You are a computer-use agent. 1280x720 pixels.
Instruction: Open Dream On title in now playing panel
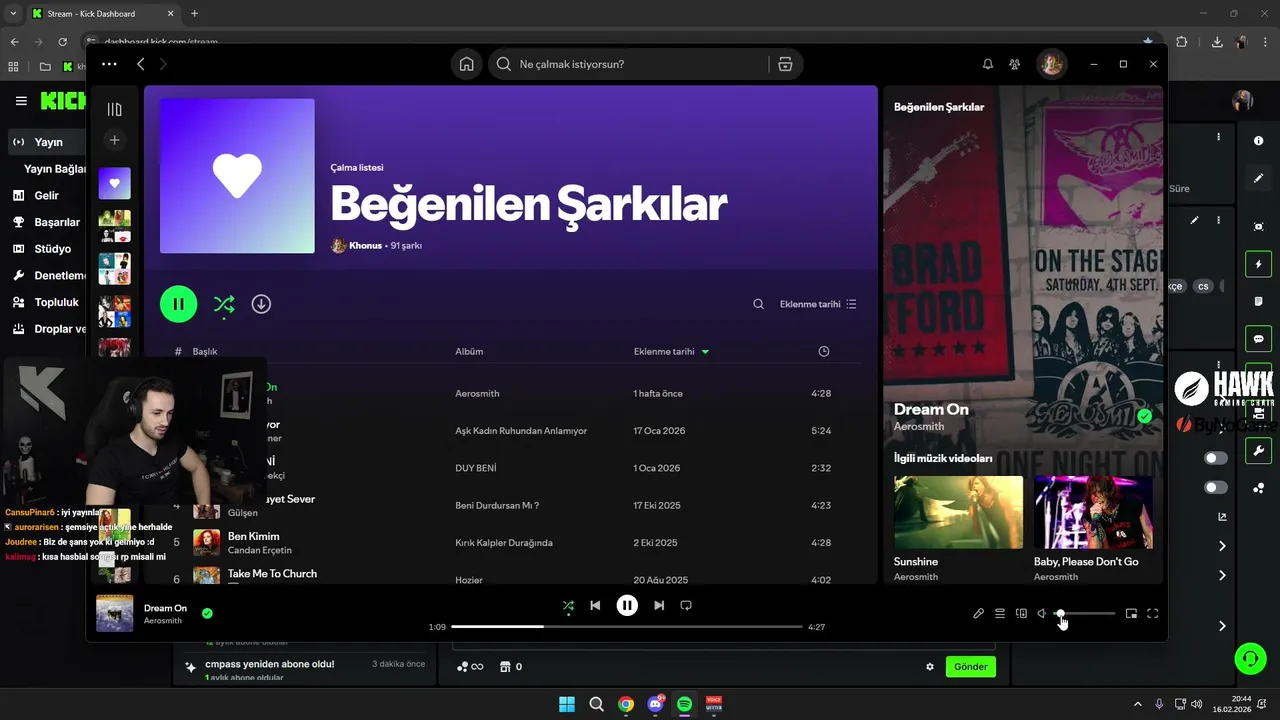(x=931, y=409)
